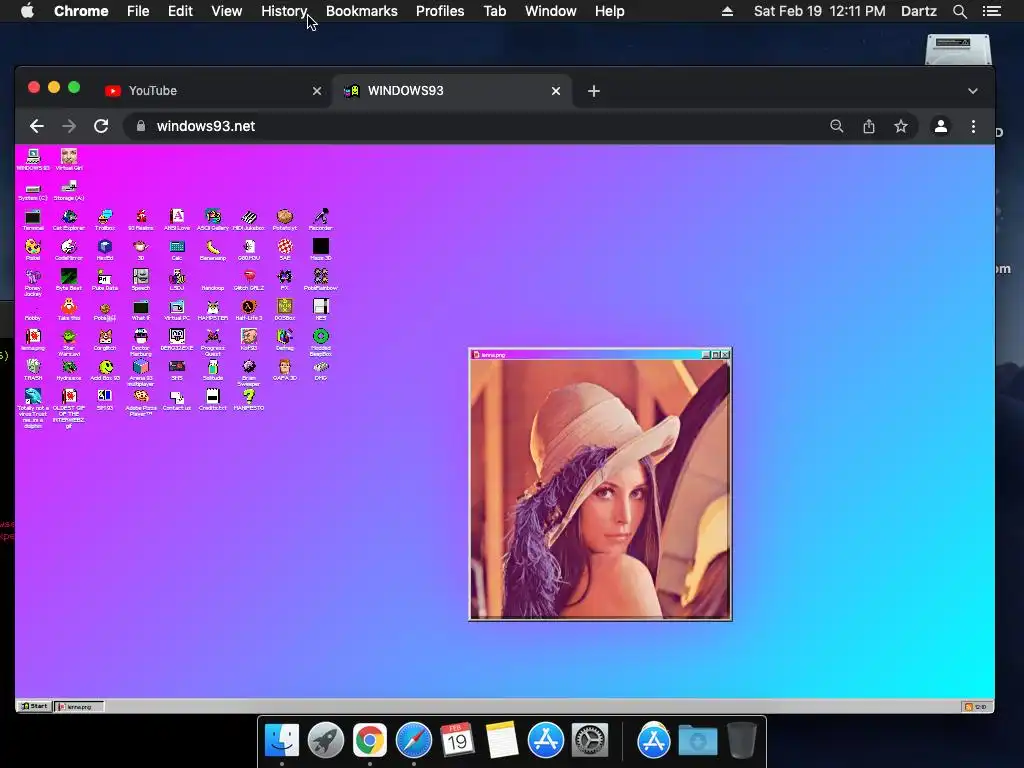
Task: Bookmark this page with the star icon
Action: [x=901, y=126]
